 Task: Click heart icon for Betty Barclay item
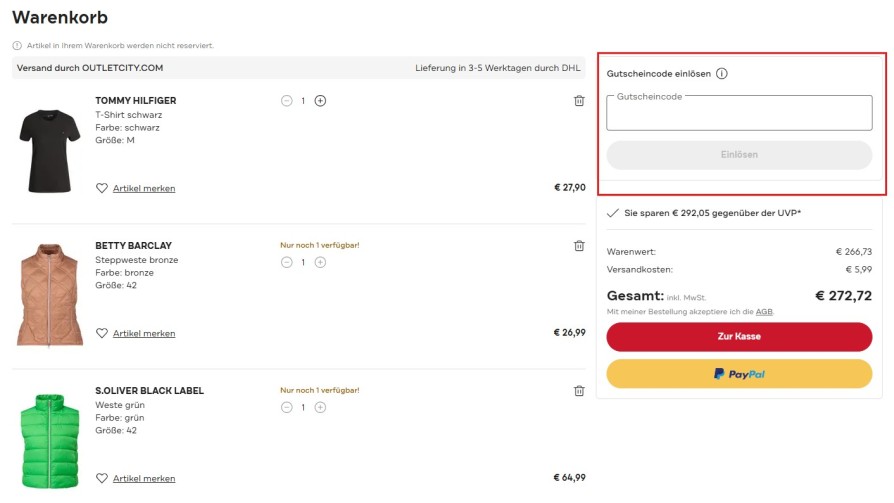(x=101, y=333)
